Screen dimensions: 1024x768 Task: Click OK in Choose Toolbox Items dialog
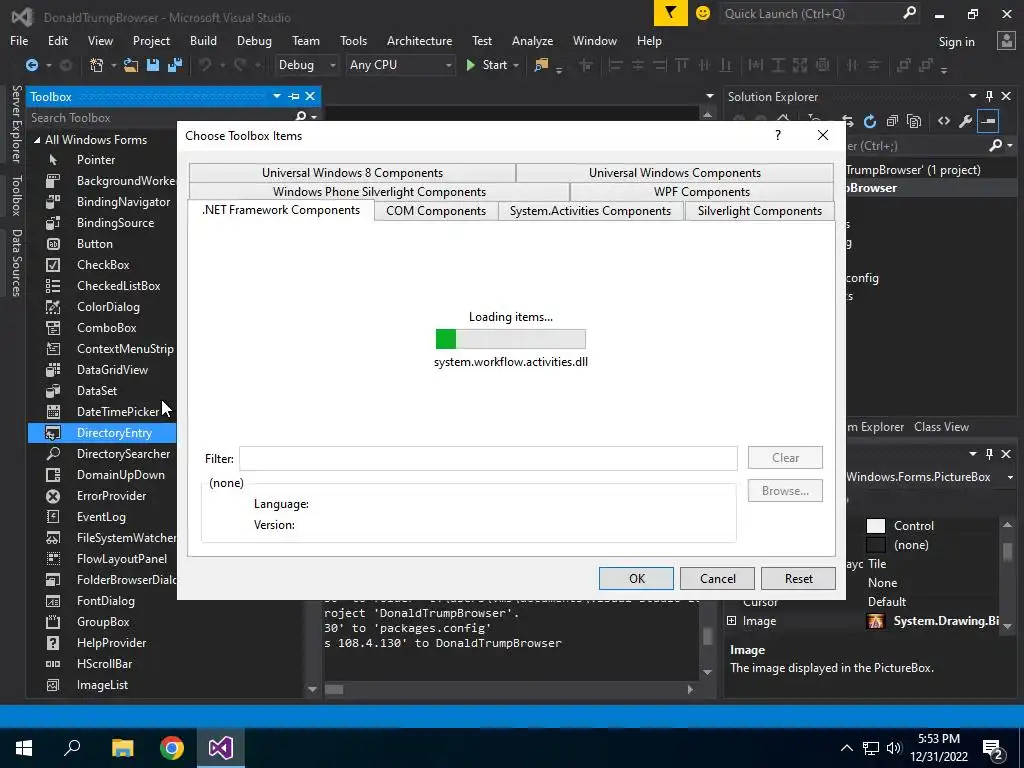[636, 579]
